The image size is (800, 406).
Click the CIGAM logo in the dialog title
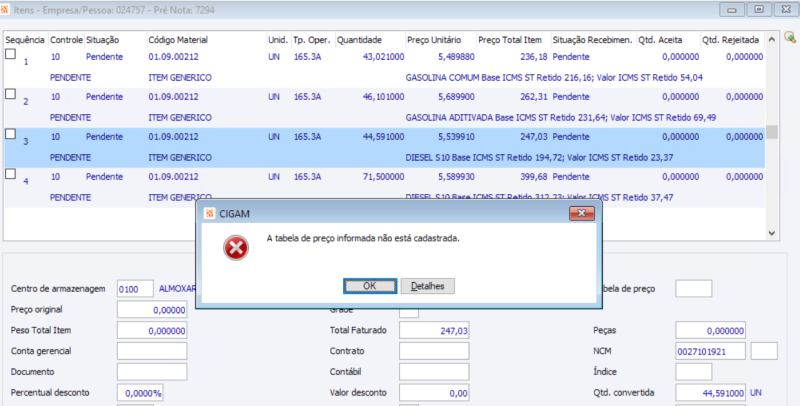point(210,213)
